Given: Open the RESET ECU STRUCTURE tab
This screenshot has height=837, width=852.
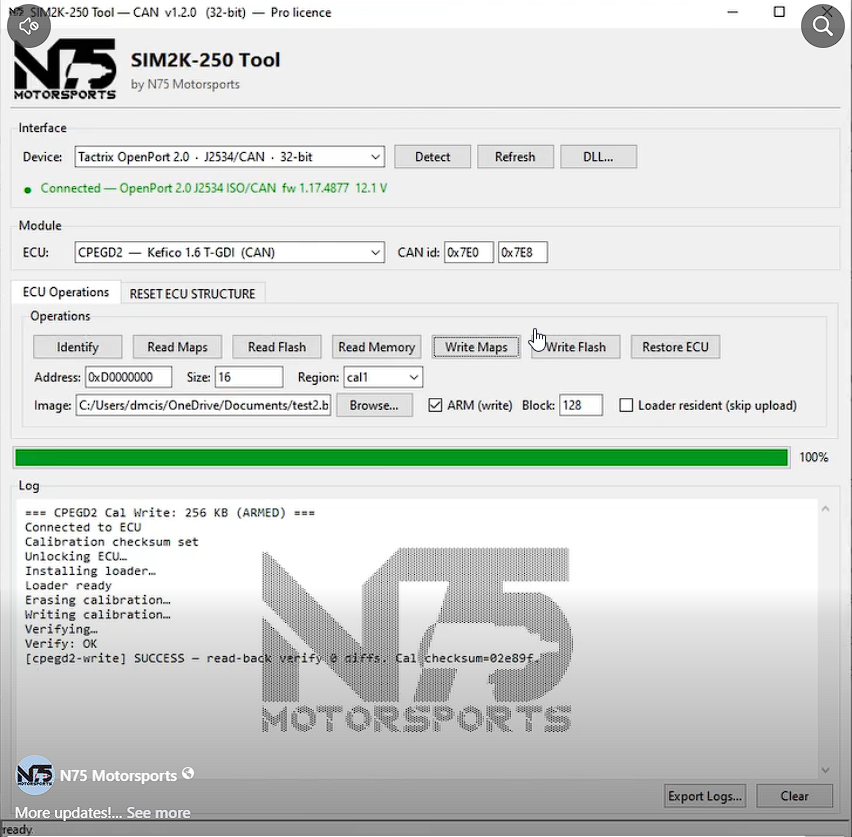Looking at the screenshot, I should click(x=192, y=294).
